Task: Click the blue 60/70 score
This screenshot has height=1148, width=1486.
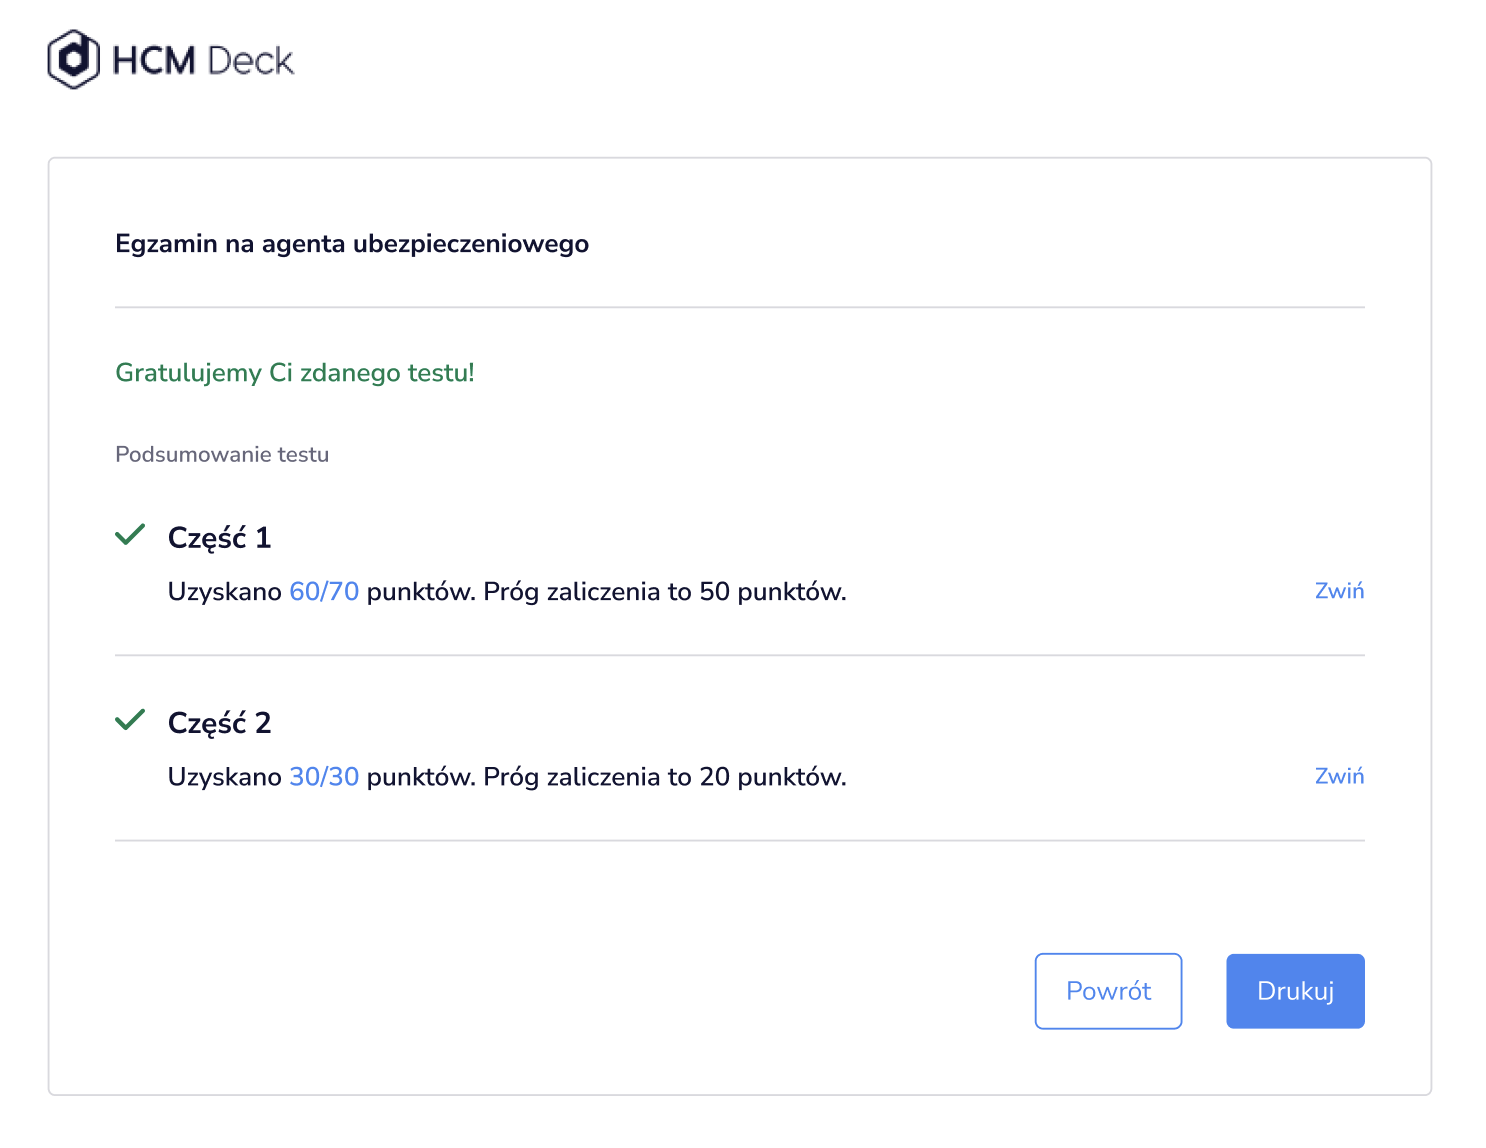Action: 324,592
